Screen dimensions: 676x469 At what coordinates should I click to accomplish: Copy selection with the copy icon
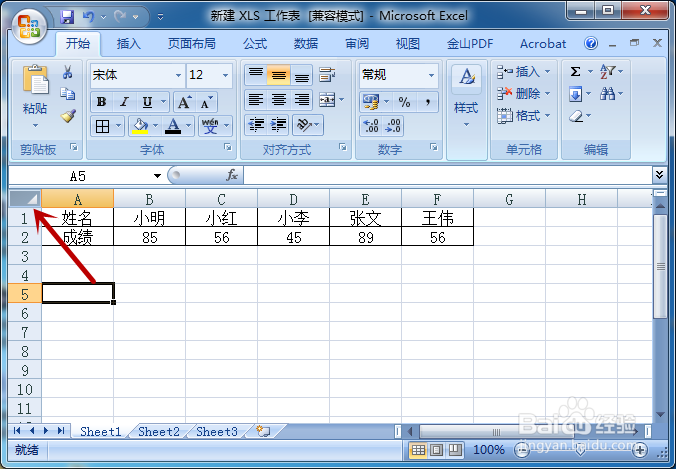coord(68,94)
